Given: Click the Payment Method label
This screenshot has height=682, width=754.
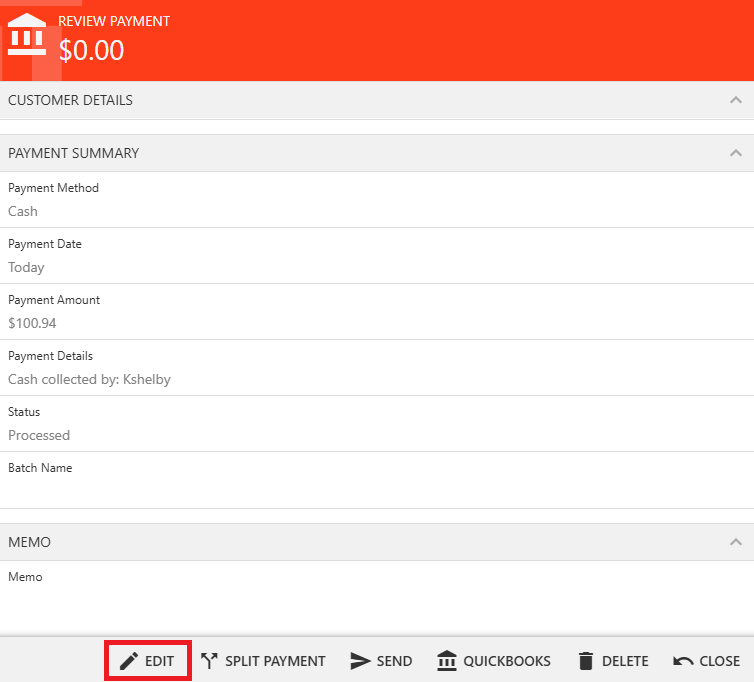Looking at the screenshot, I should [53, 188].
